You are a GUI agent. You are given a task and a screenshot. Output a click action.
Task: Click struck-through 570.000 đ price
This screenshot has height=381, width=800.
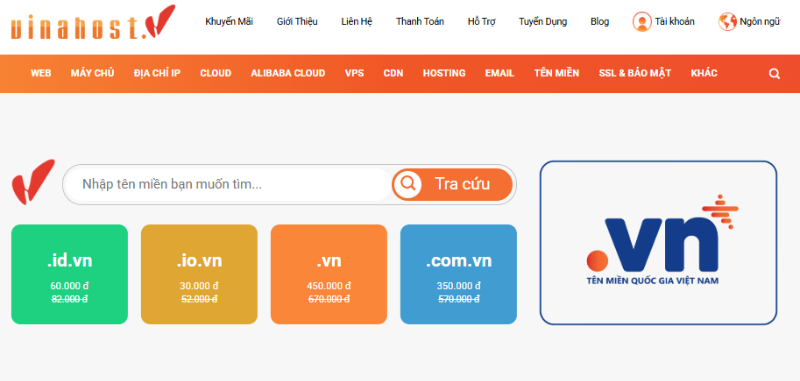point(458,299)
